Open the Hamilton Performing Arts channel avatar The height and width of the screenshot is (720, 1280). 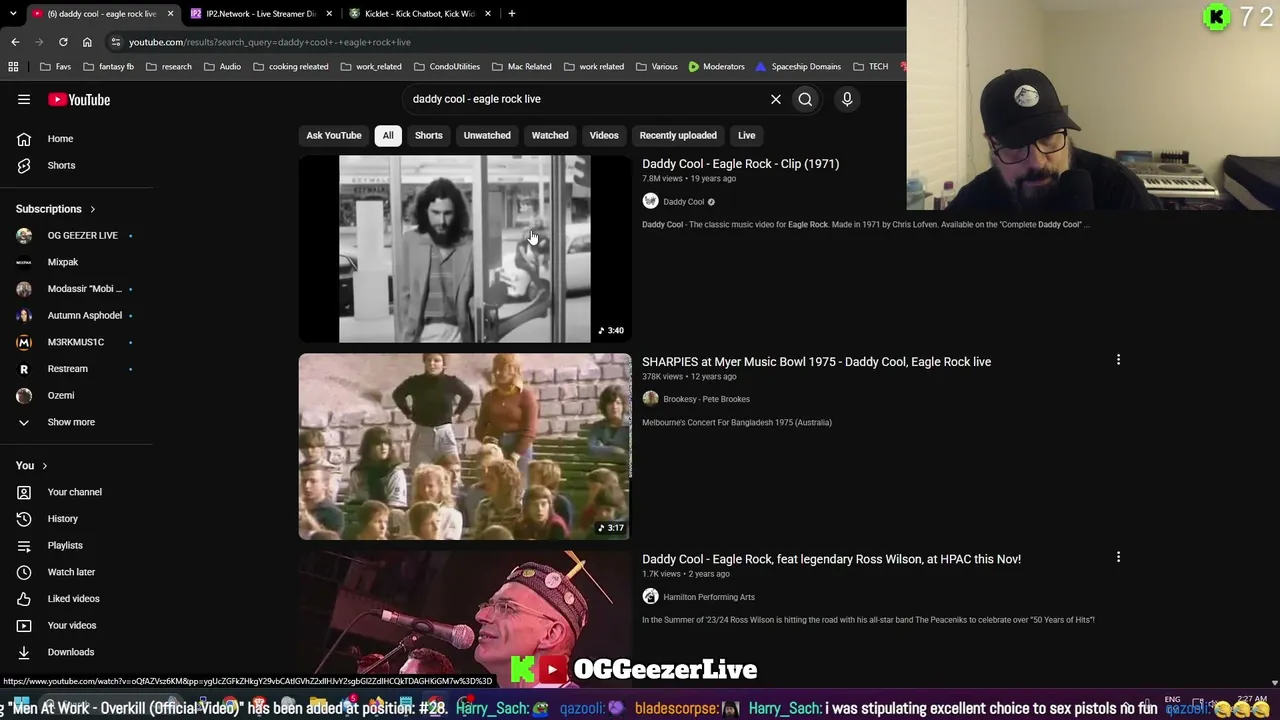pos(650,597)
